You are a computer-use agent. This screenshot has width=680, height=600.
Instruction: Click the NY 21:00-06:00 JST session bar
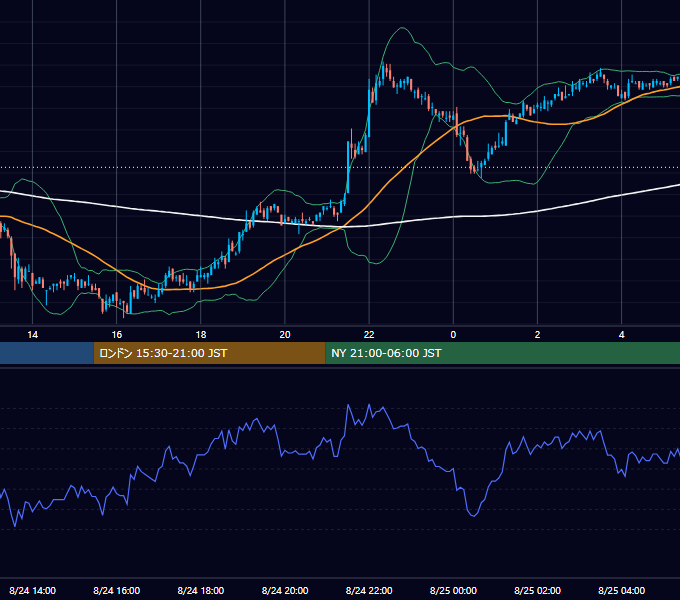point(503,353)
